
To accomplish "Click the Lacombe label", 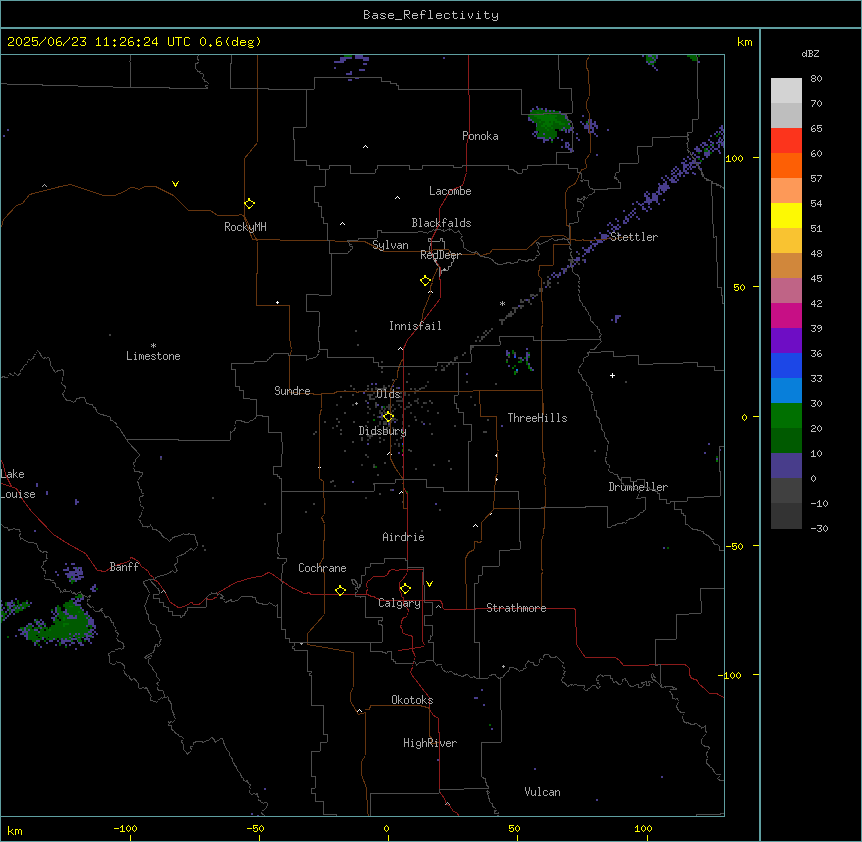I will click(x=450, y=191).
